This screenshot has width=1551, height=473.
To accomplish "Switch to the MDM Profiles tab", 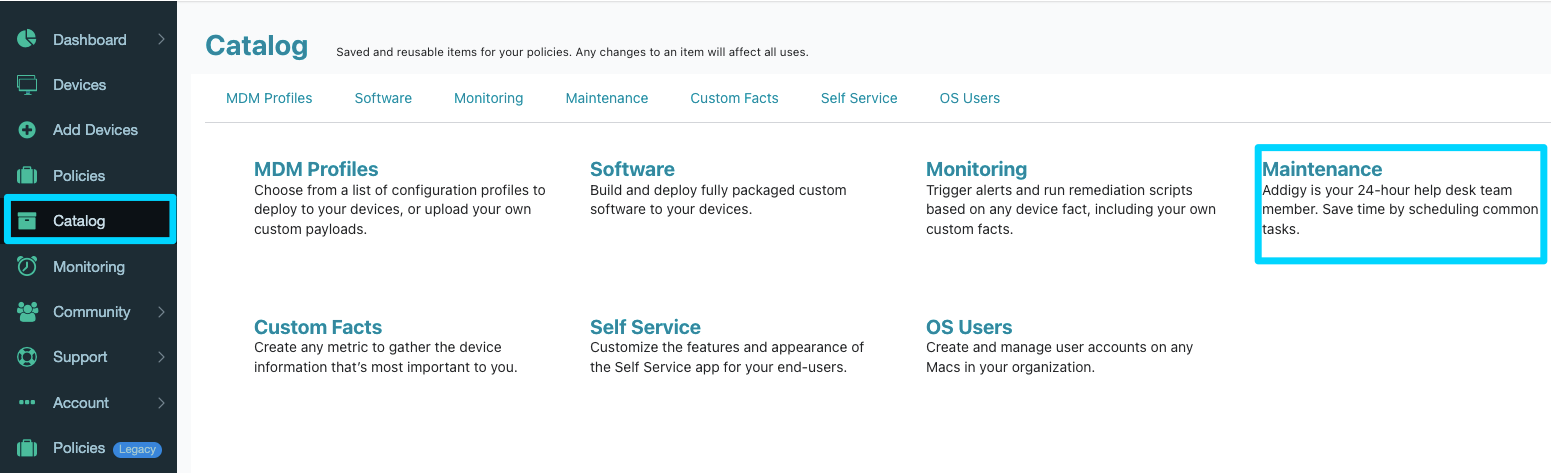I will coord(269,98).
